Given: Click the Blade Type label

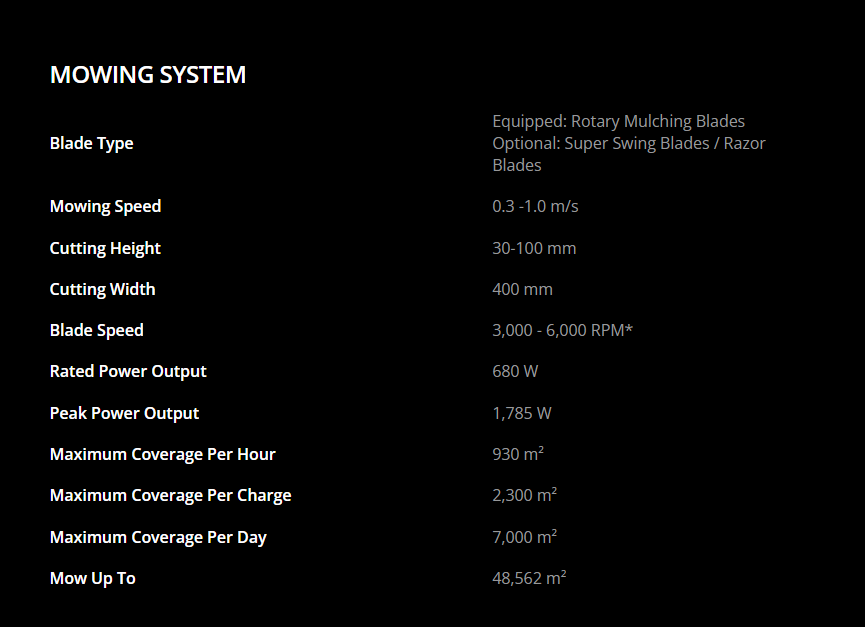Looking at the screenshot, I should (x=92, y=143).
